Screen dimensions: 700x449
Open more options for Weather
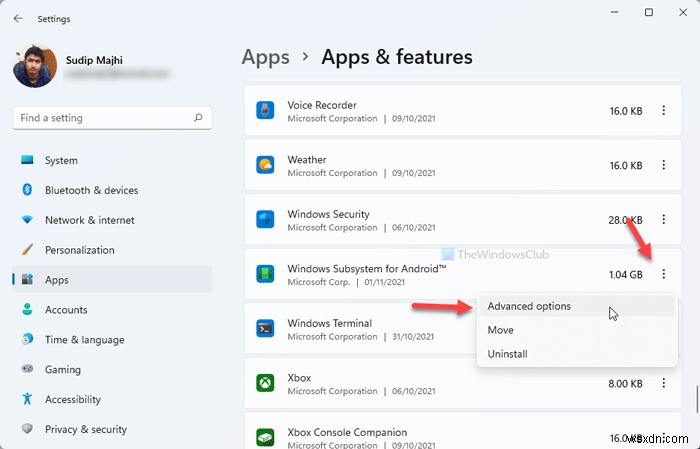664,165
